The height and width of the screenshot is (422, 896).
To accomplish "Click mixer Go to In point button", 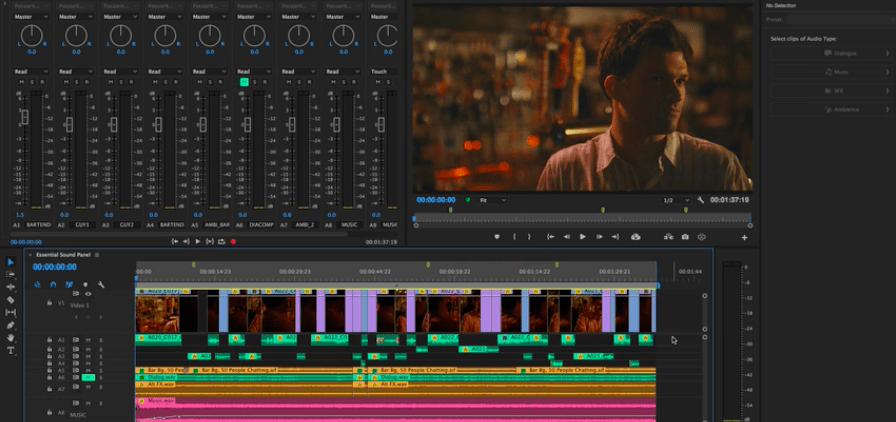I will (175, 241).
